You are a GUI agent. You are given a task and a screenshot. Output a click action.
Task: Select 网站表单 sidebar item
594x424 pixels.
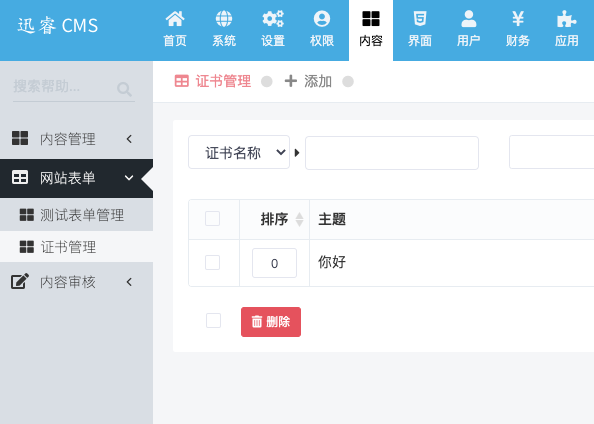pyautogui.click(x=76, y=178)
